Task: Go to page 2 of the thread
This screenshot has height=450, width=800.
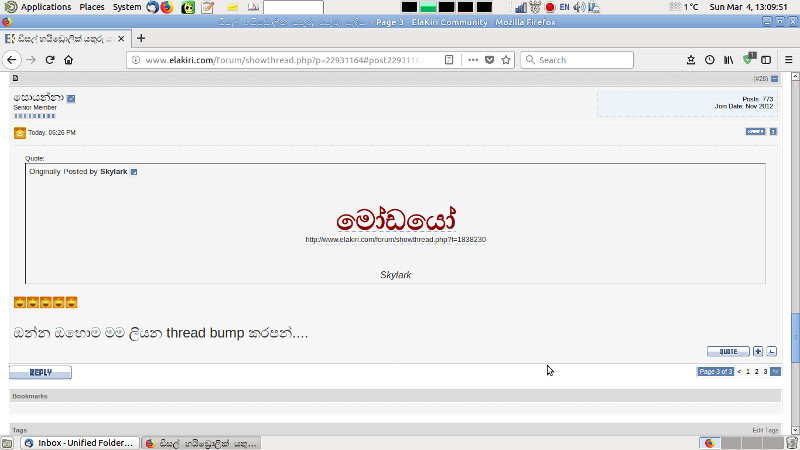Action: 757,371
